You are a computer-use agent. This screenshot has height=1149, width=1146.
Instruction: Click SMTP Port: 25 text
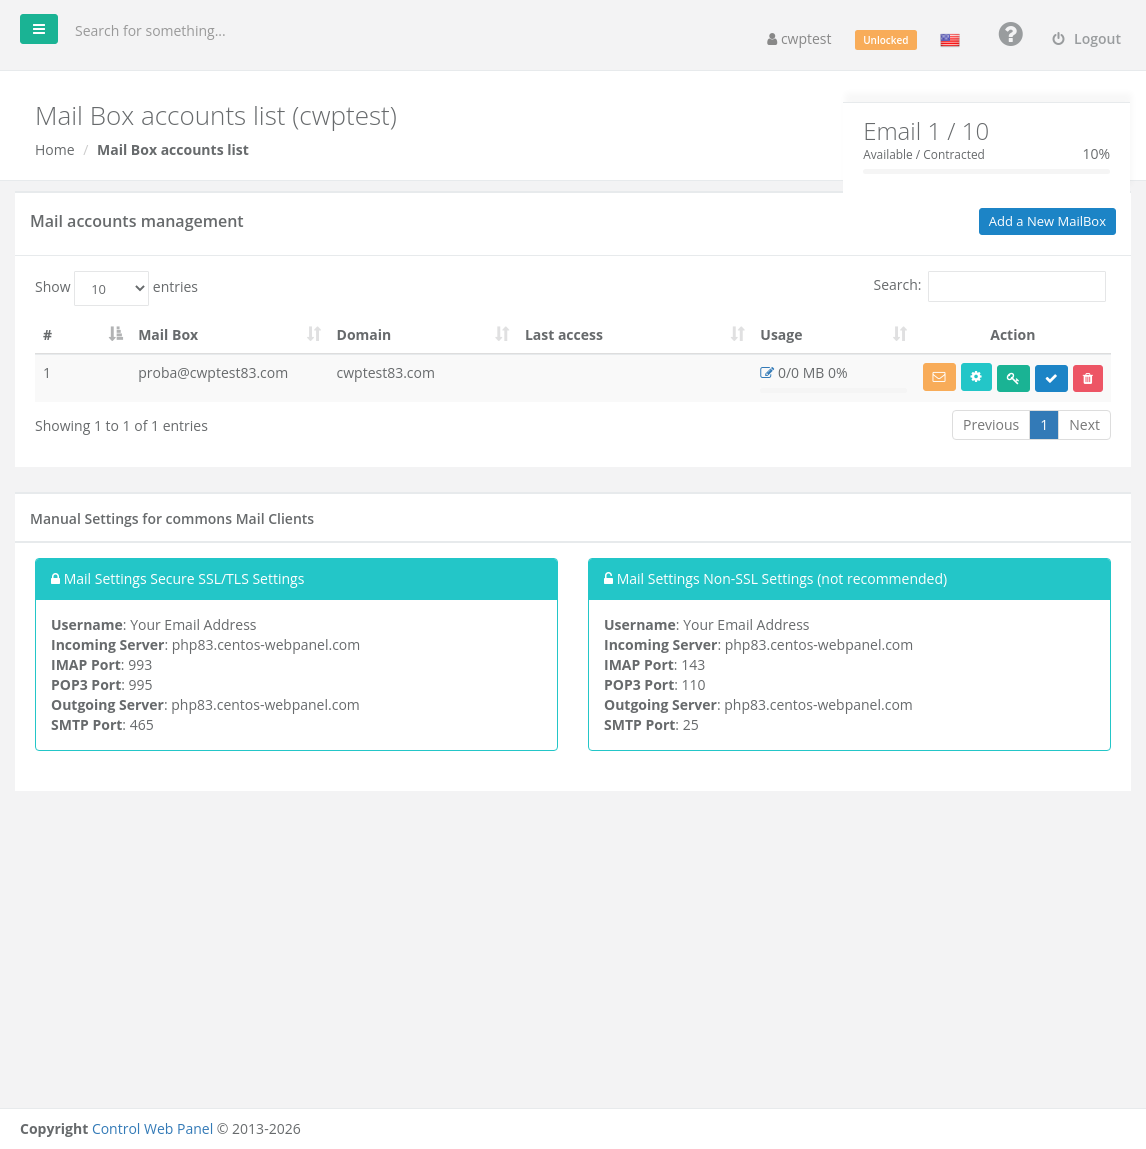coord(651,725)
